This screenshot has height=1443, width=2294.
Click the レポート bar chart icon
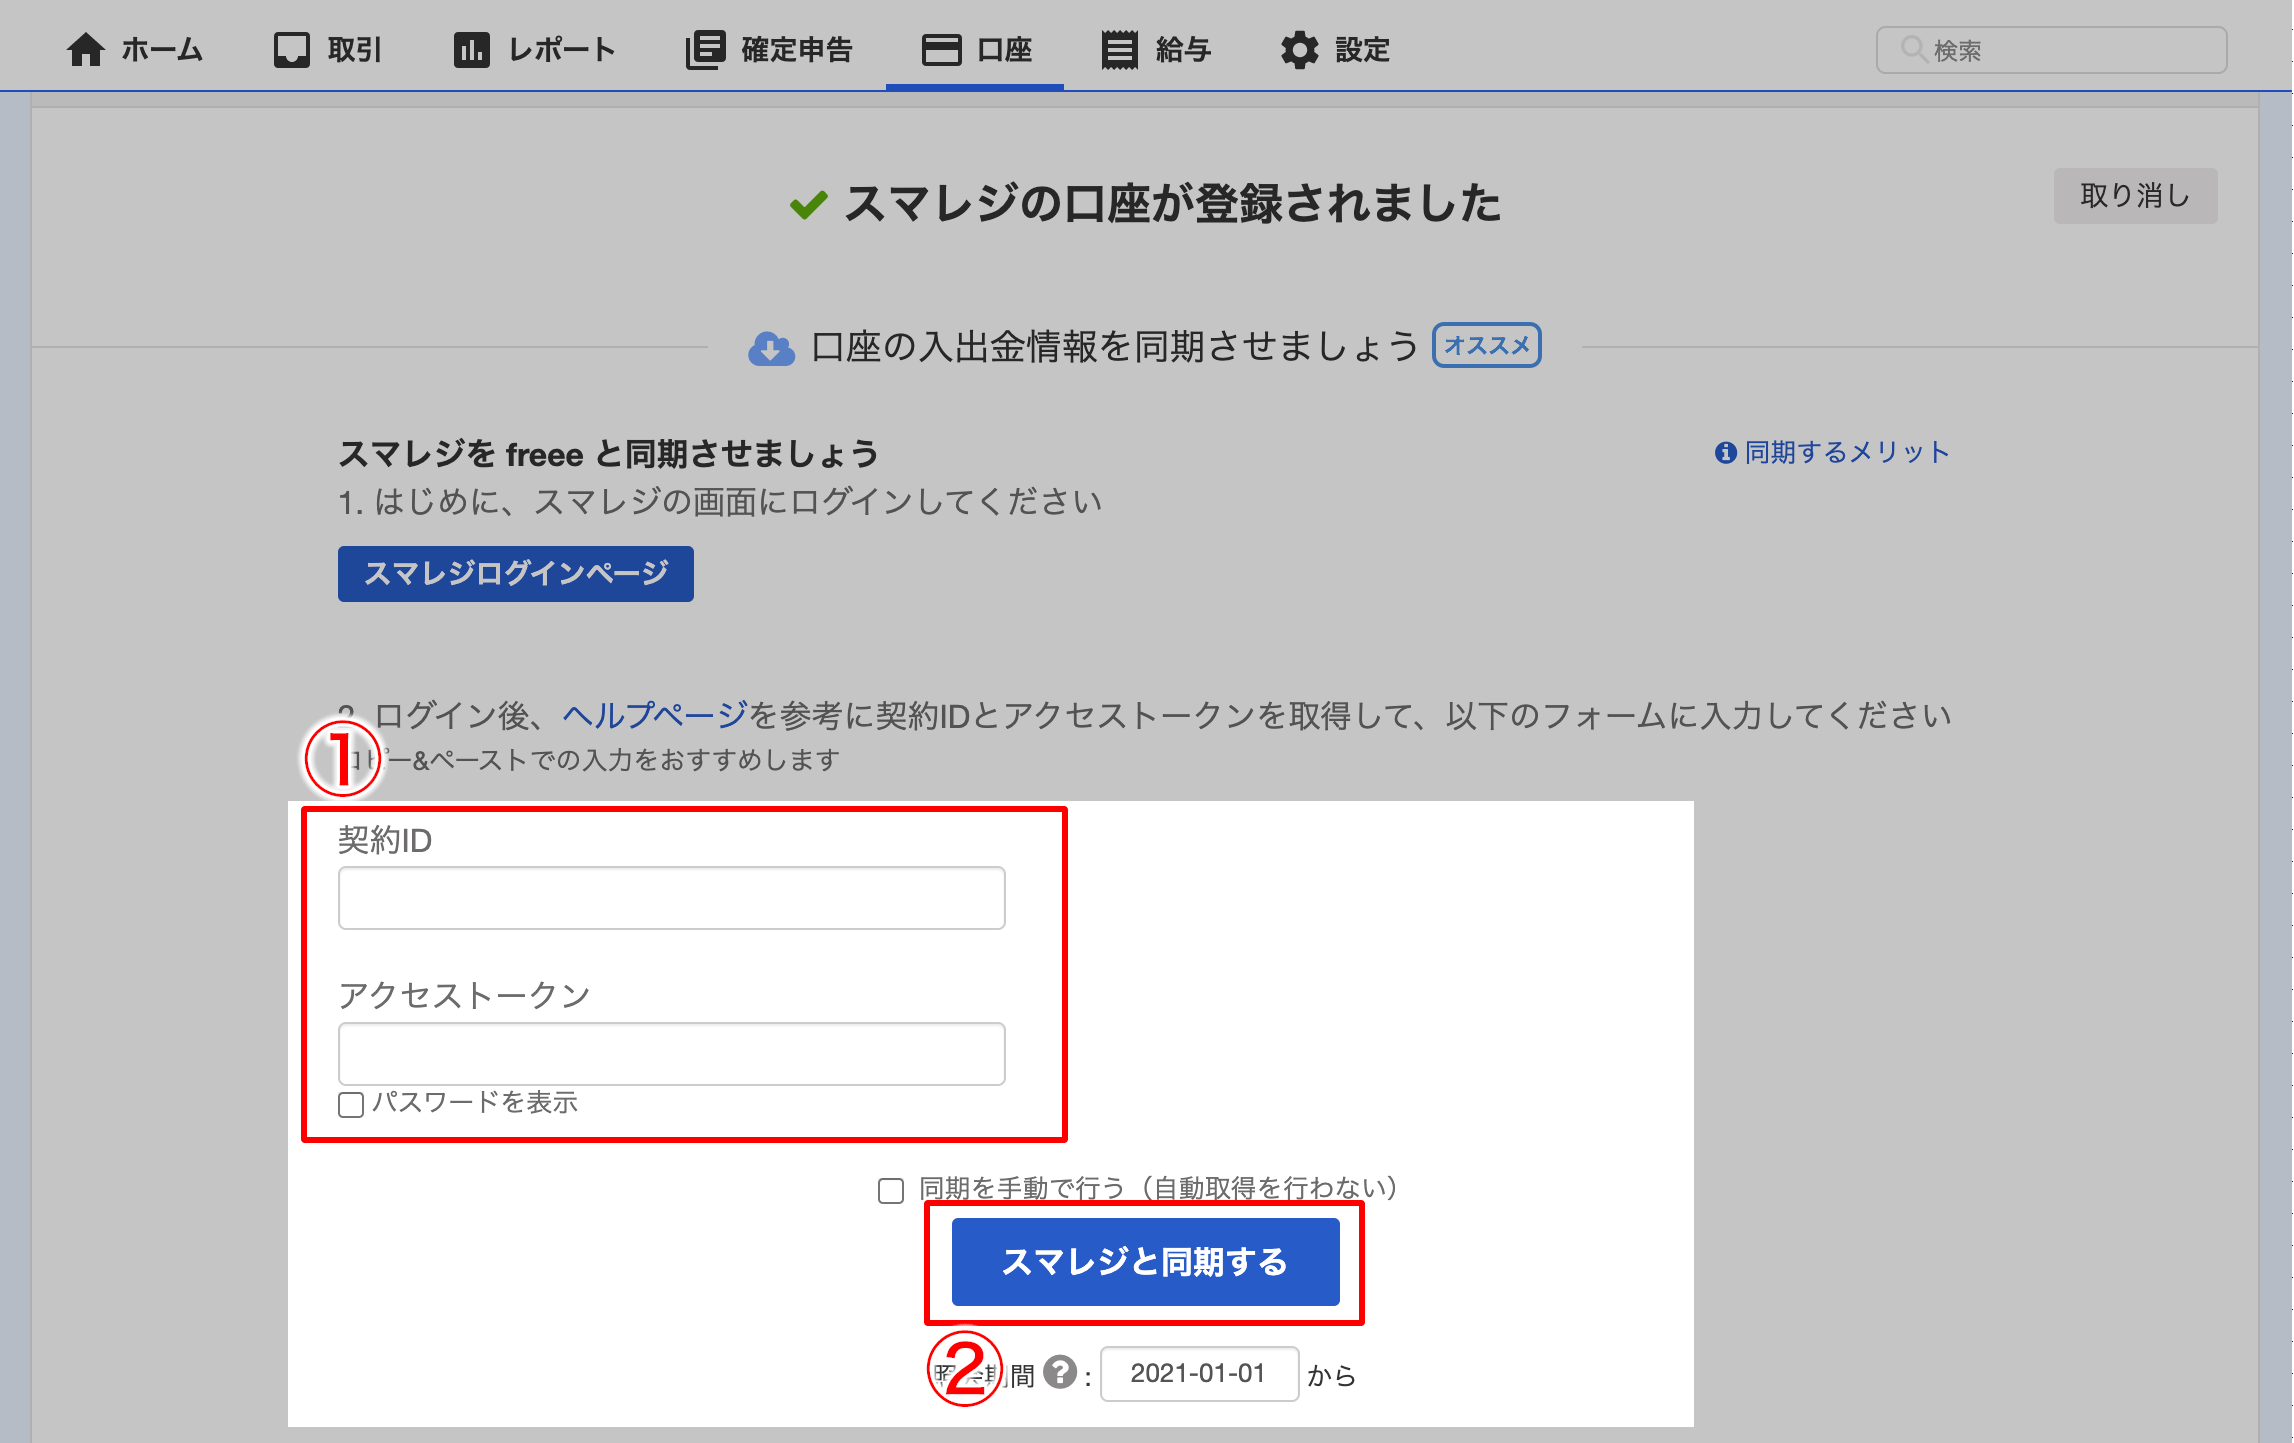[x=471, y=49]
